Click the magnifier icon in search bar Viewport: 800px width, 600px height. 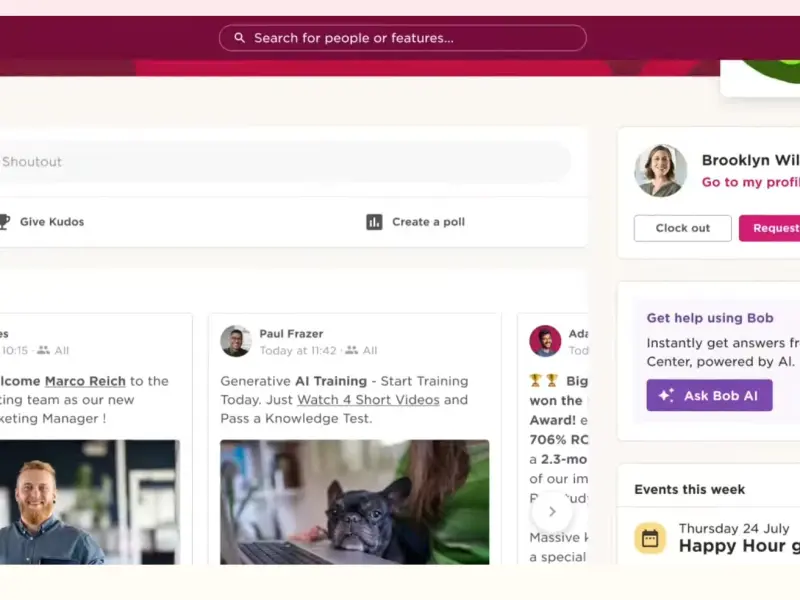pos(239,38)
